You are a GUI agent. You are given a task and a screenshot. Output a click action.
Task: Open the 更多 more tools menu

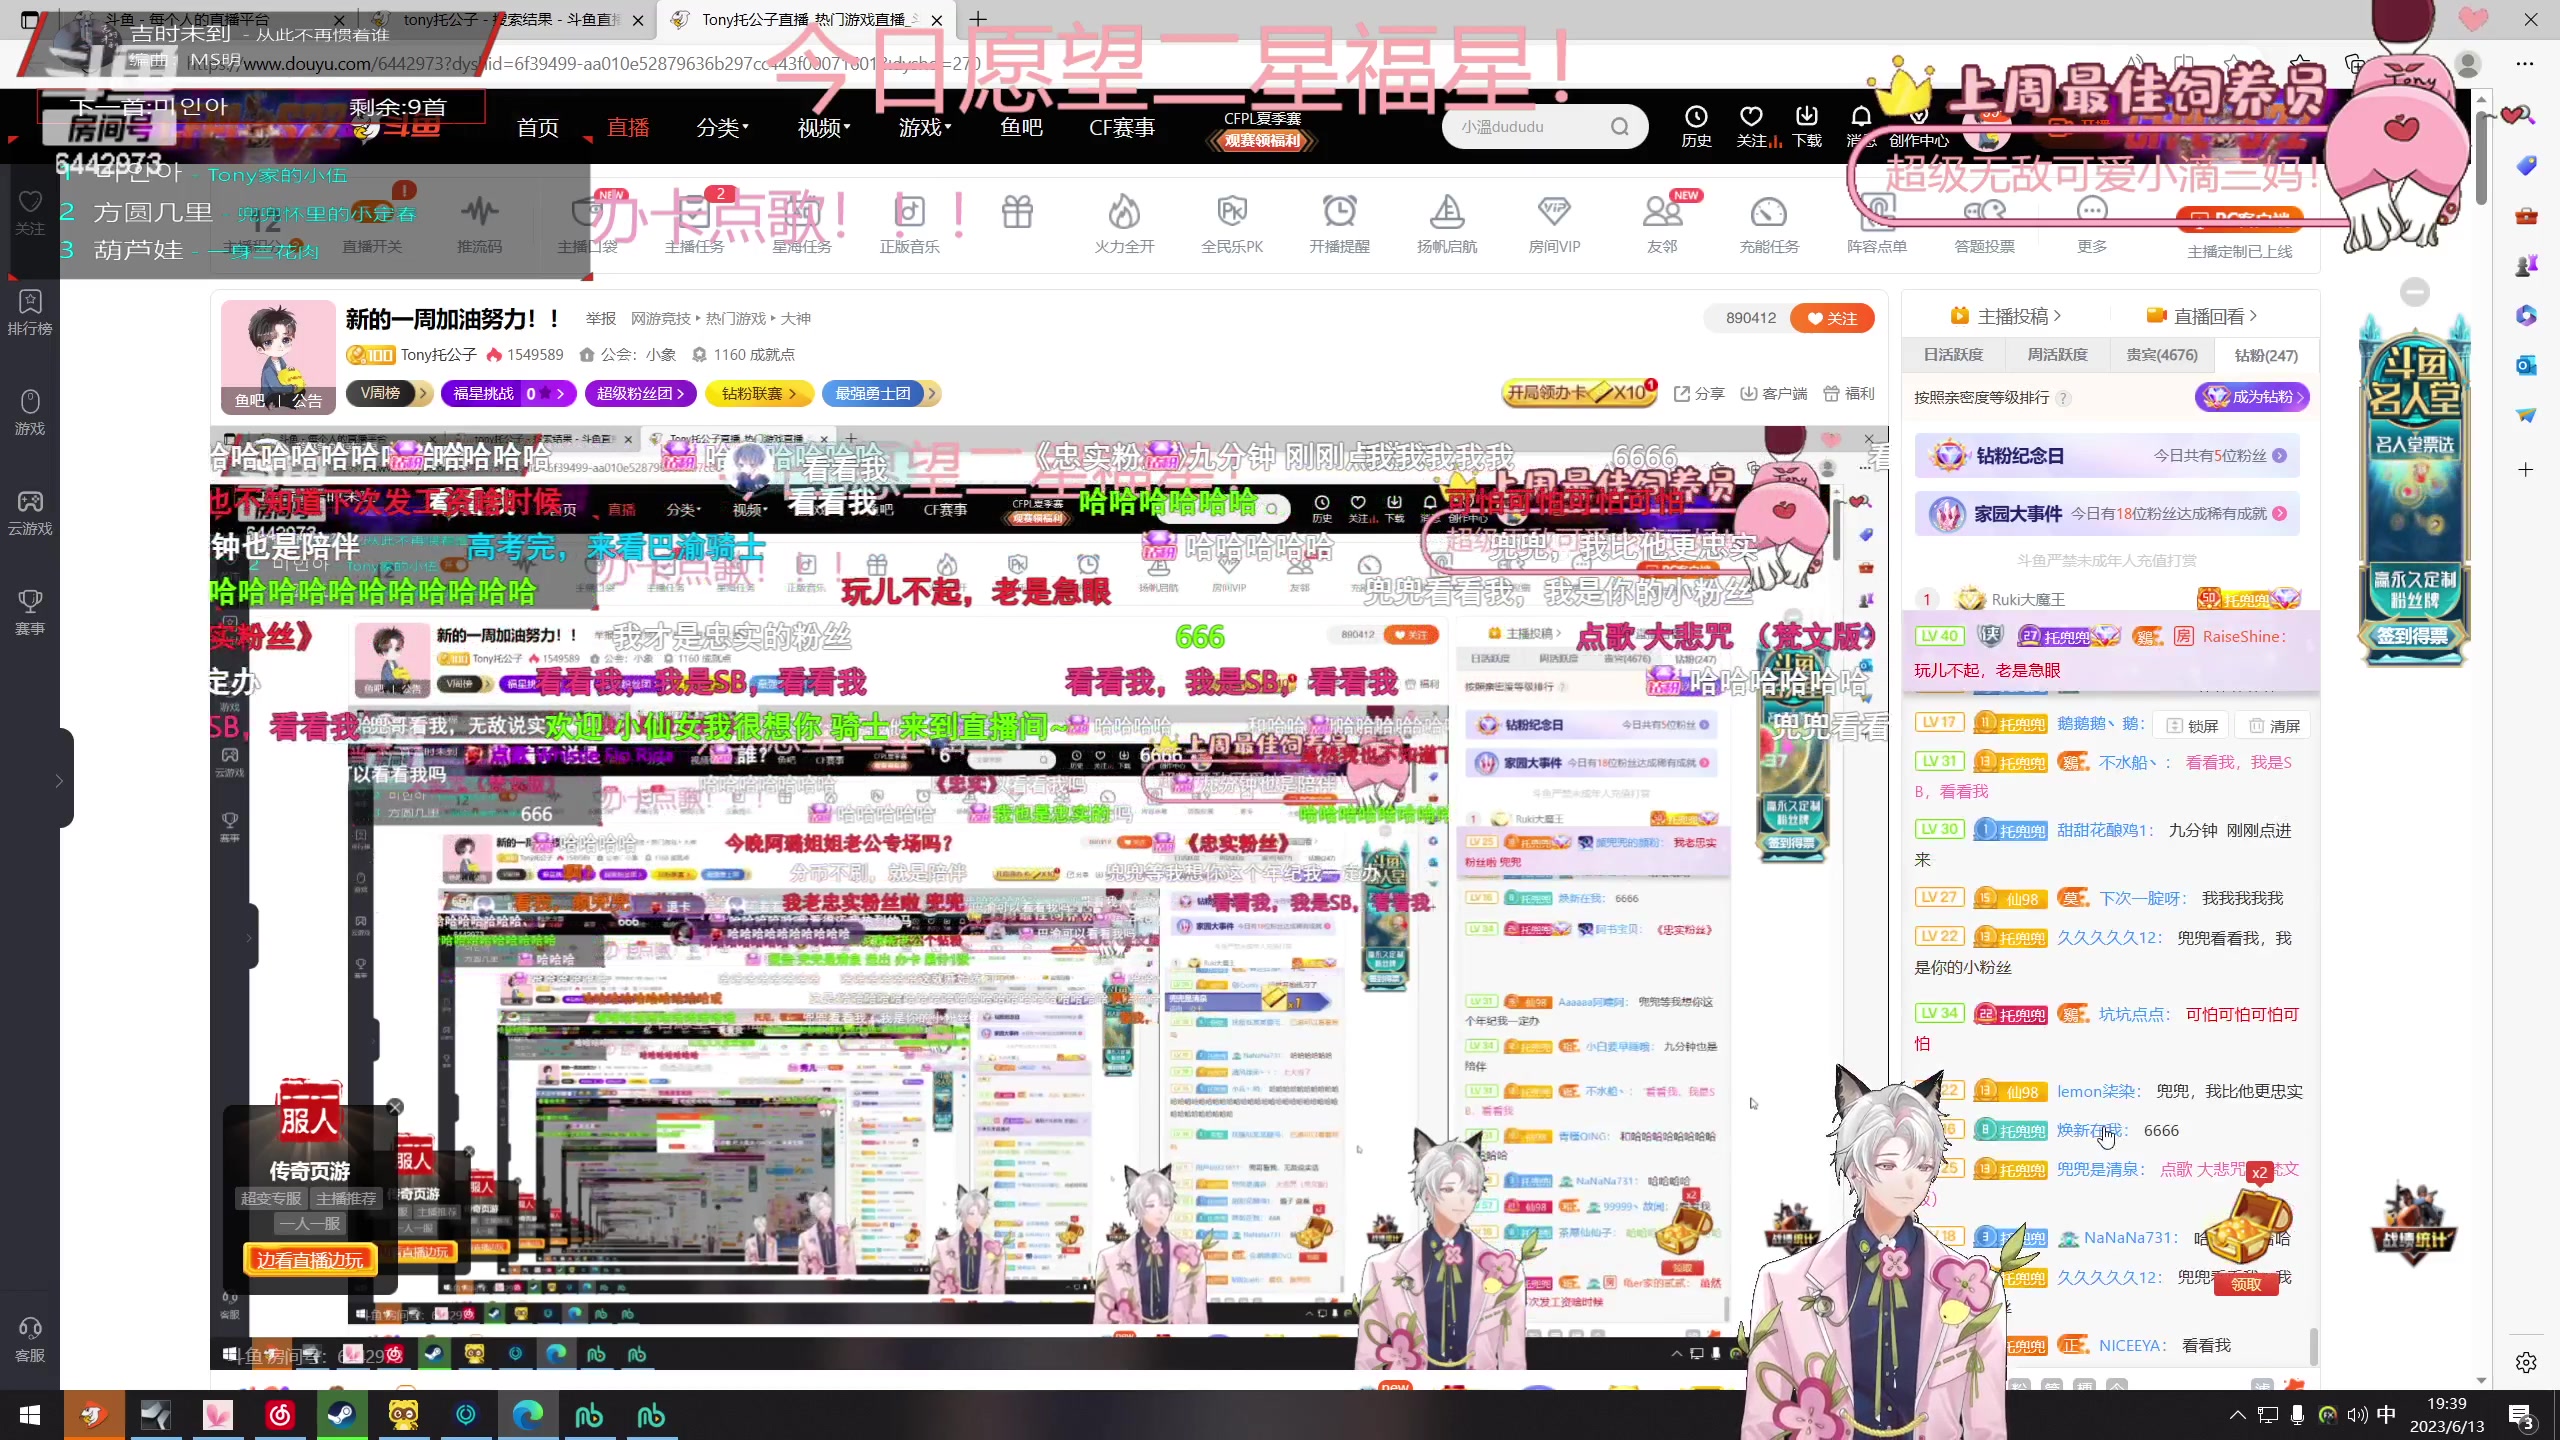click(2092, 224)
